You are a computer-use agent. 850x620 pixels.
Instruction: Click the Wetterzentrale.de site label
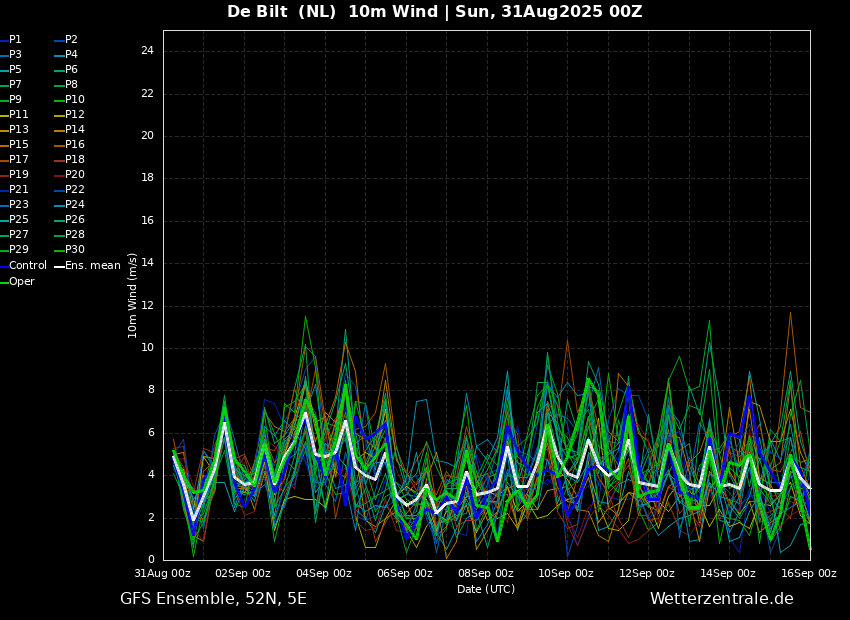721,599
